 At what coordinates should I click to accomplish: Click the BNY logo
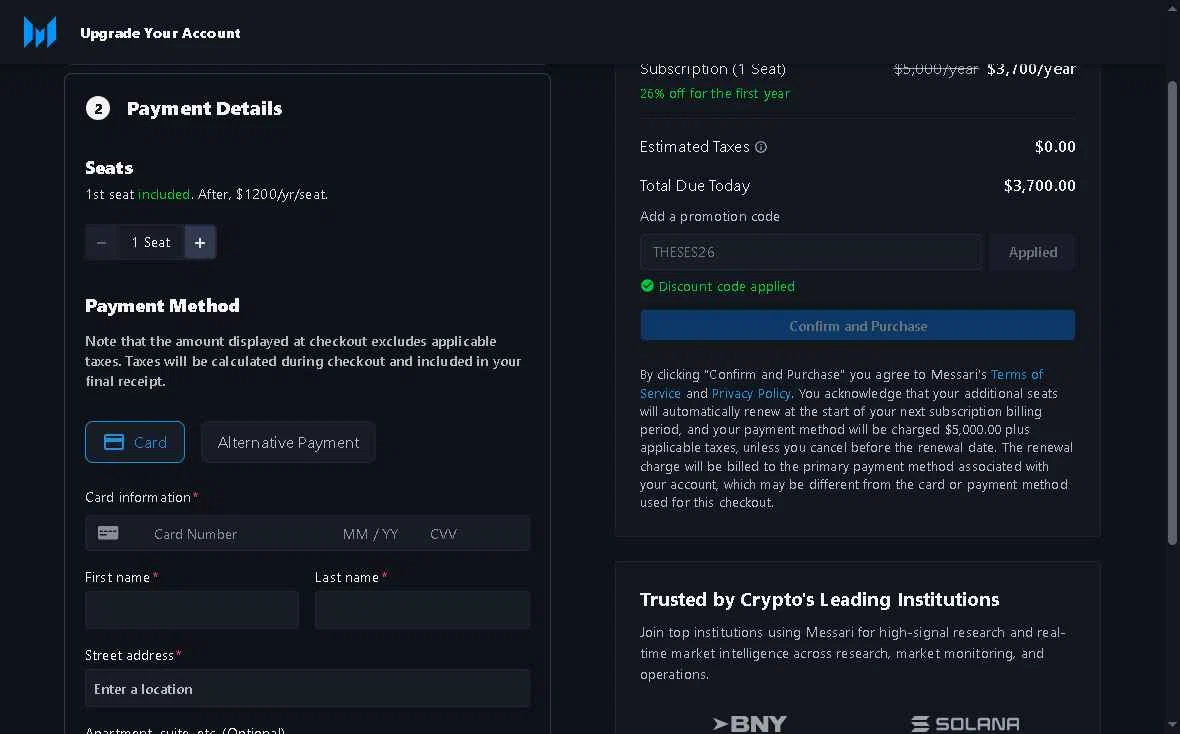click(x=750, y=723)
